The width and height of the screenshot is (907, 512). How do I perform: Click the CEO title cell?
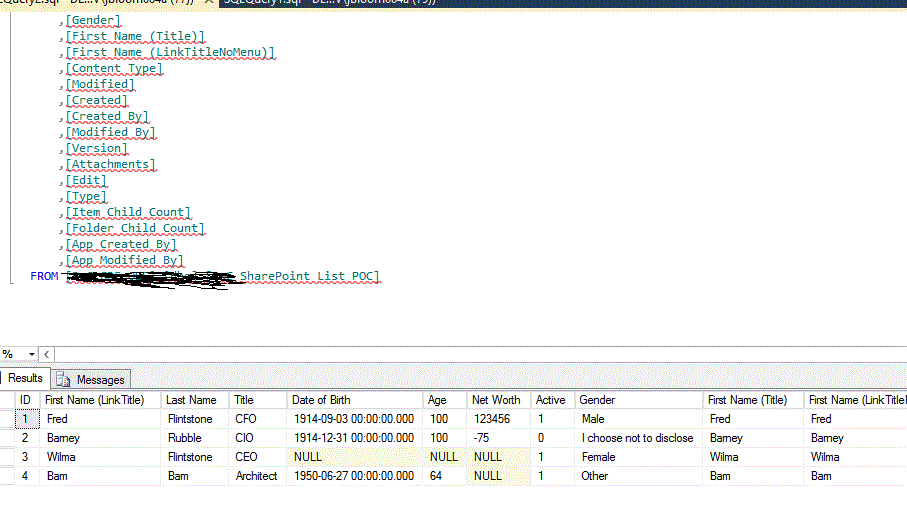click(258, 457)
